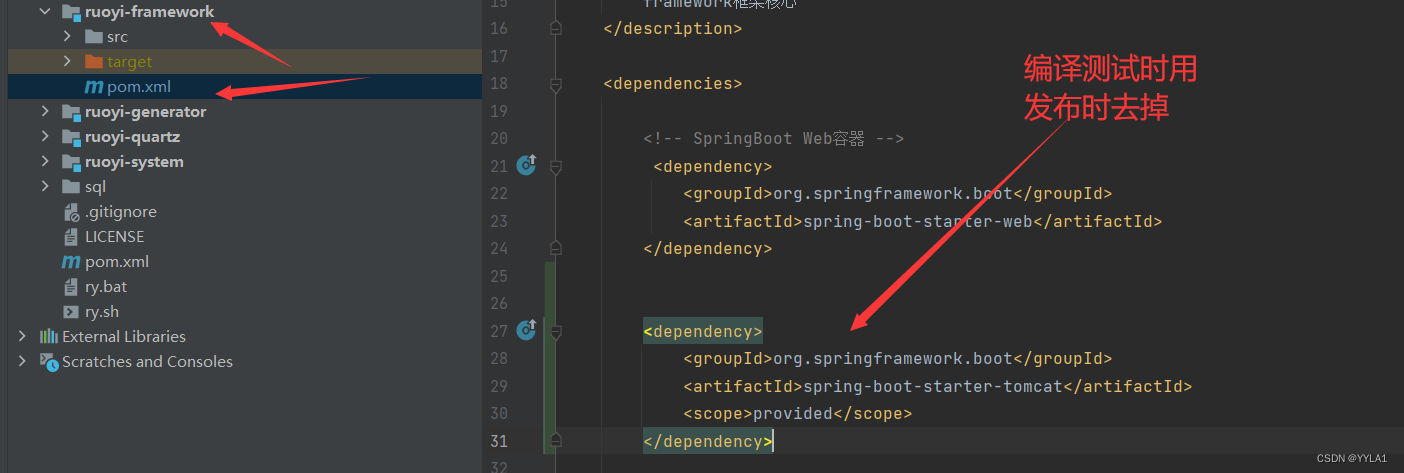Click the orange target folder icon
This screenshot has width=1404, height=473.
point(94,62)
